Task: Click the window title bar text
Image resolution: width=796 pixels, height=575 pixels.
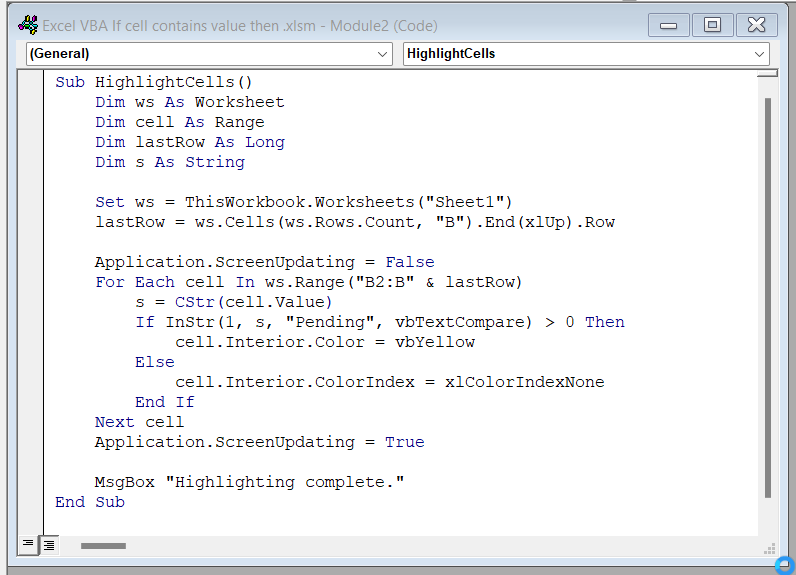Action: [240, 25]
